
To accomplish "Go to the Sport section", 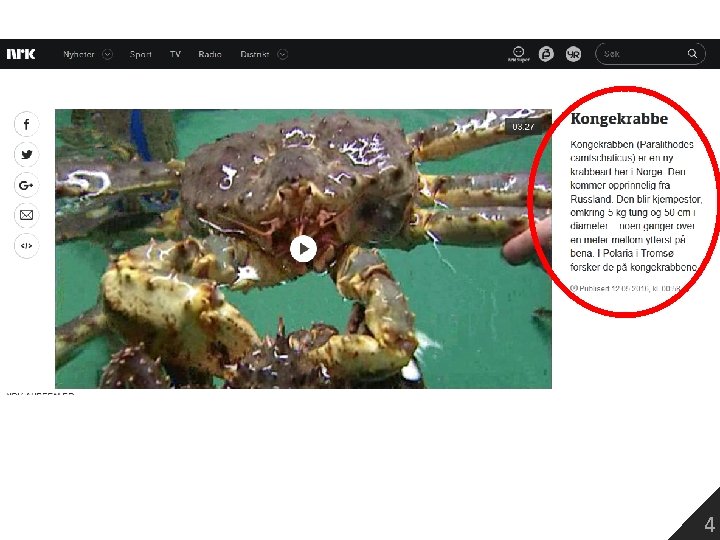I will click(141, 54).
